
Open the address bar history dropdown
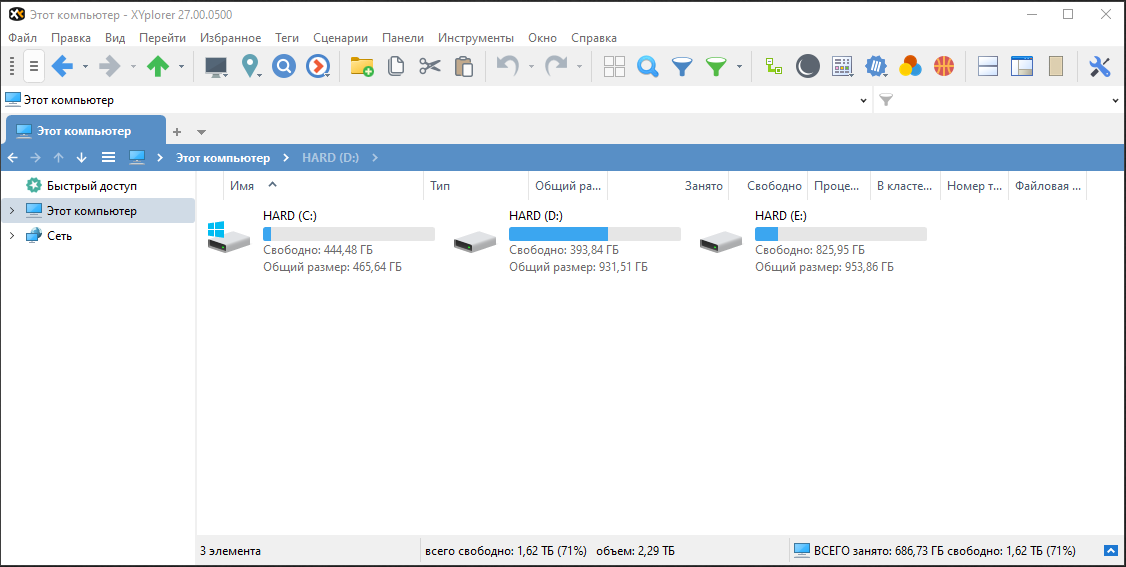863,100
